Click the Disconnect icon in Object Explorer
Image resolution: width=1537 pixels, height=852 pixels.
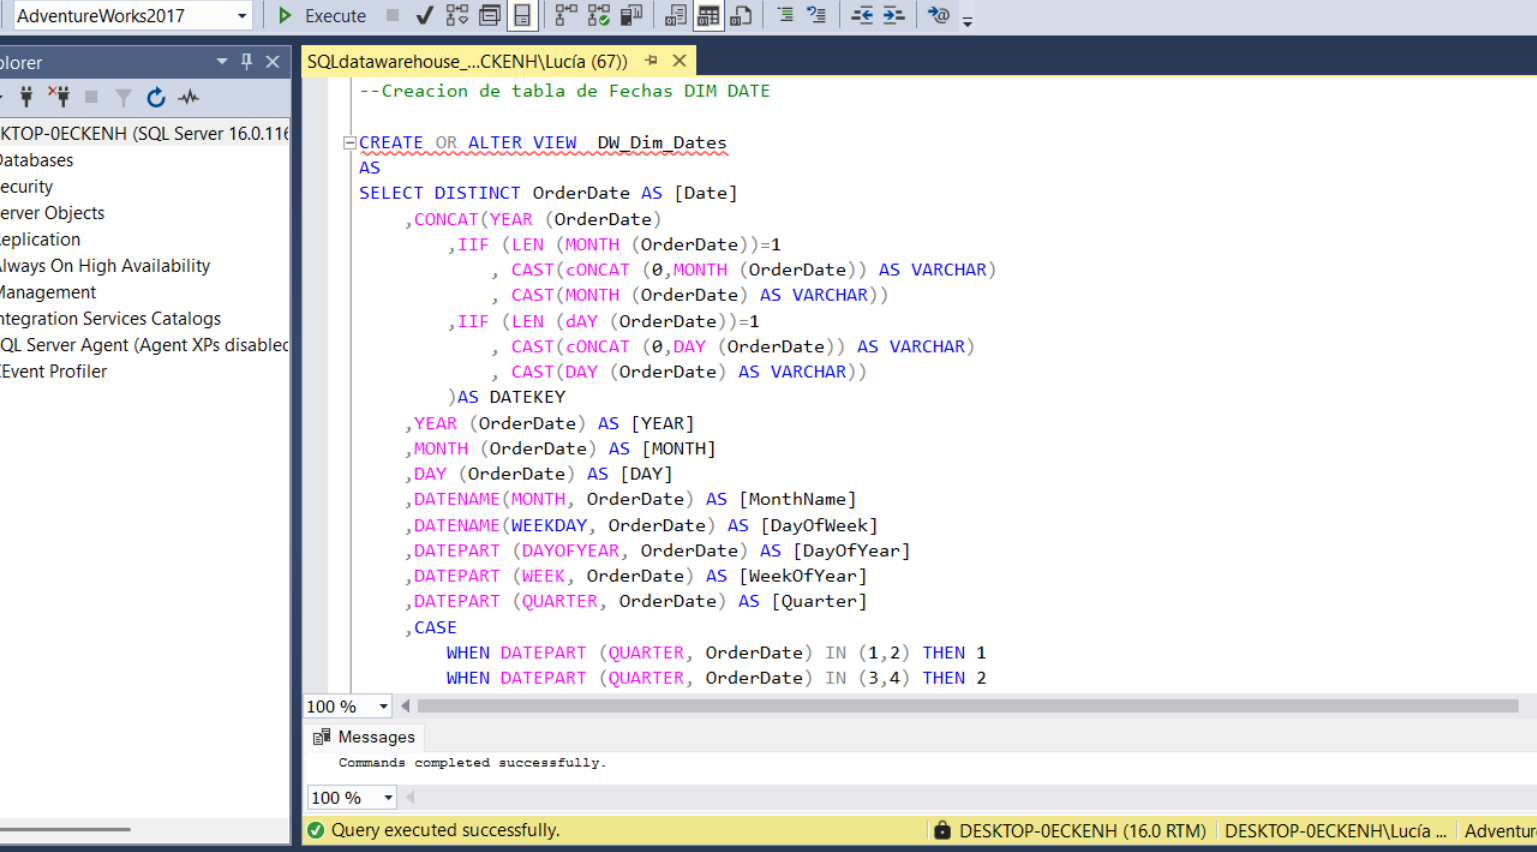[63, 97]
